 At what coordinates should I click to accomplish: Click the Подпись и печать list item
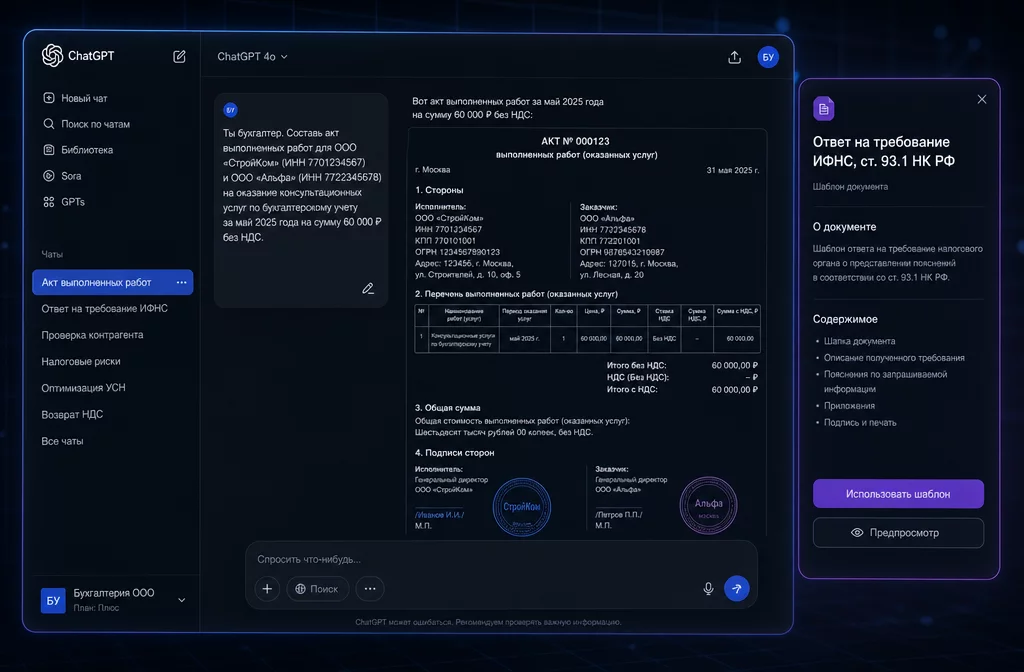[x=860, y=423]
